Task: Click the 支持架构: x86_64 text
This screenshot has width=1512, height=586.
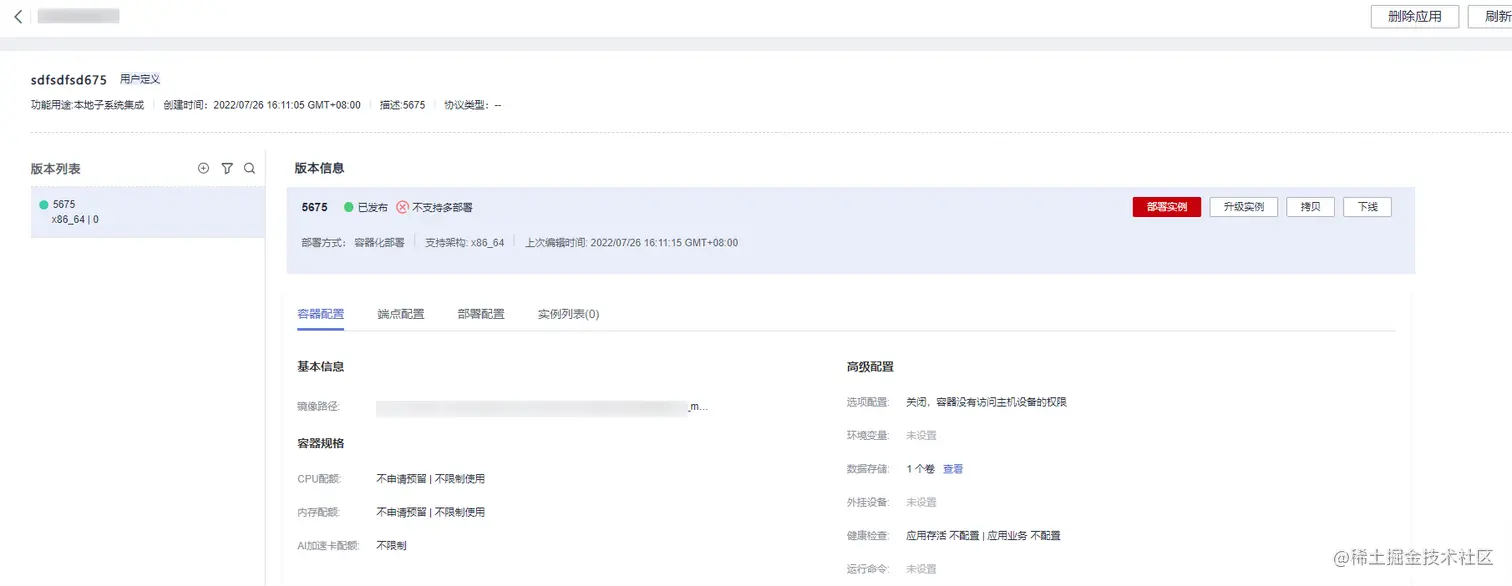Action: click(x=464, y=242)
